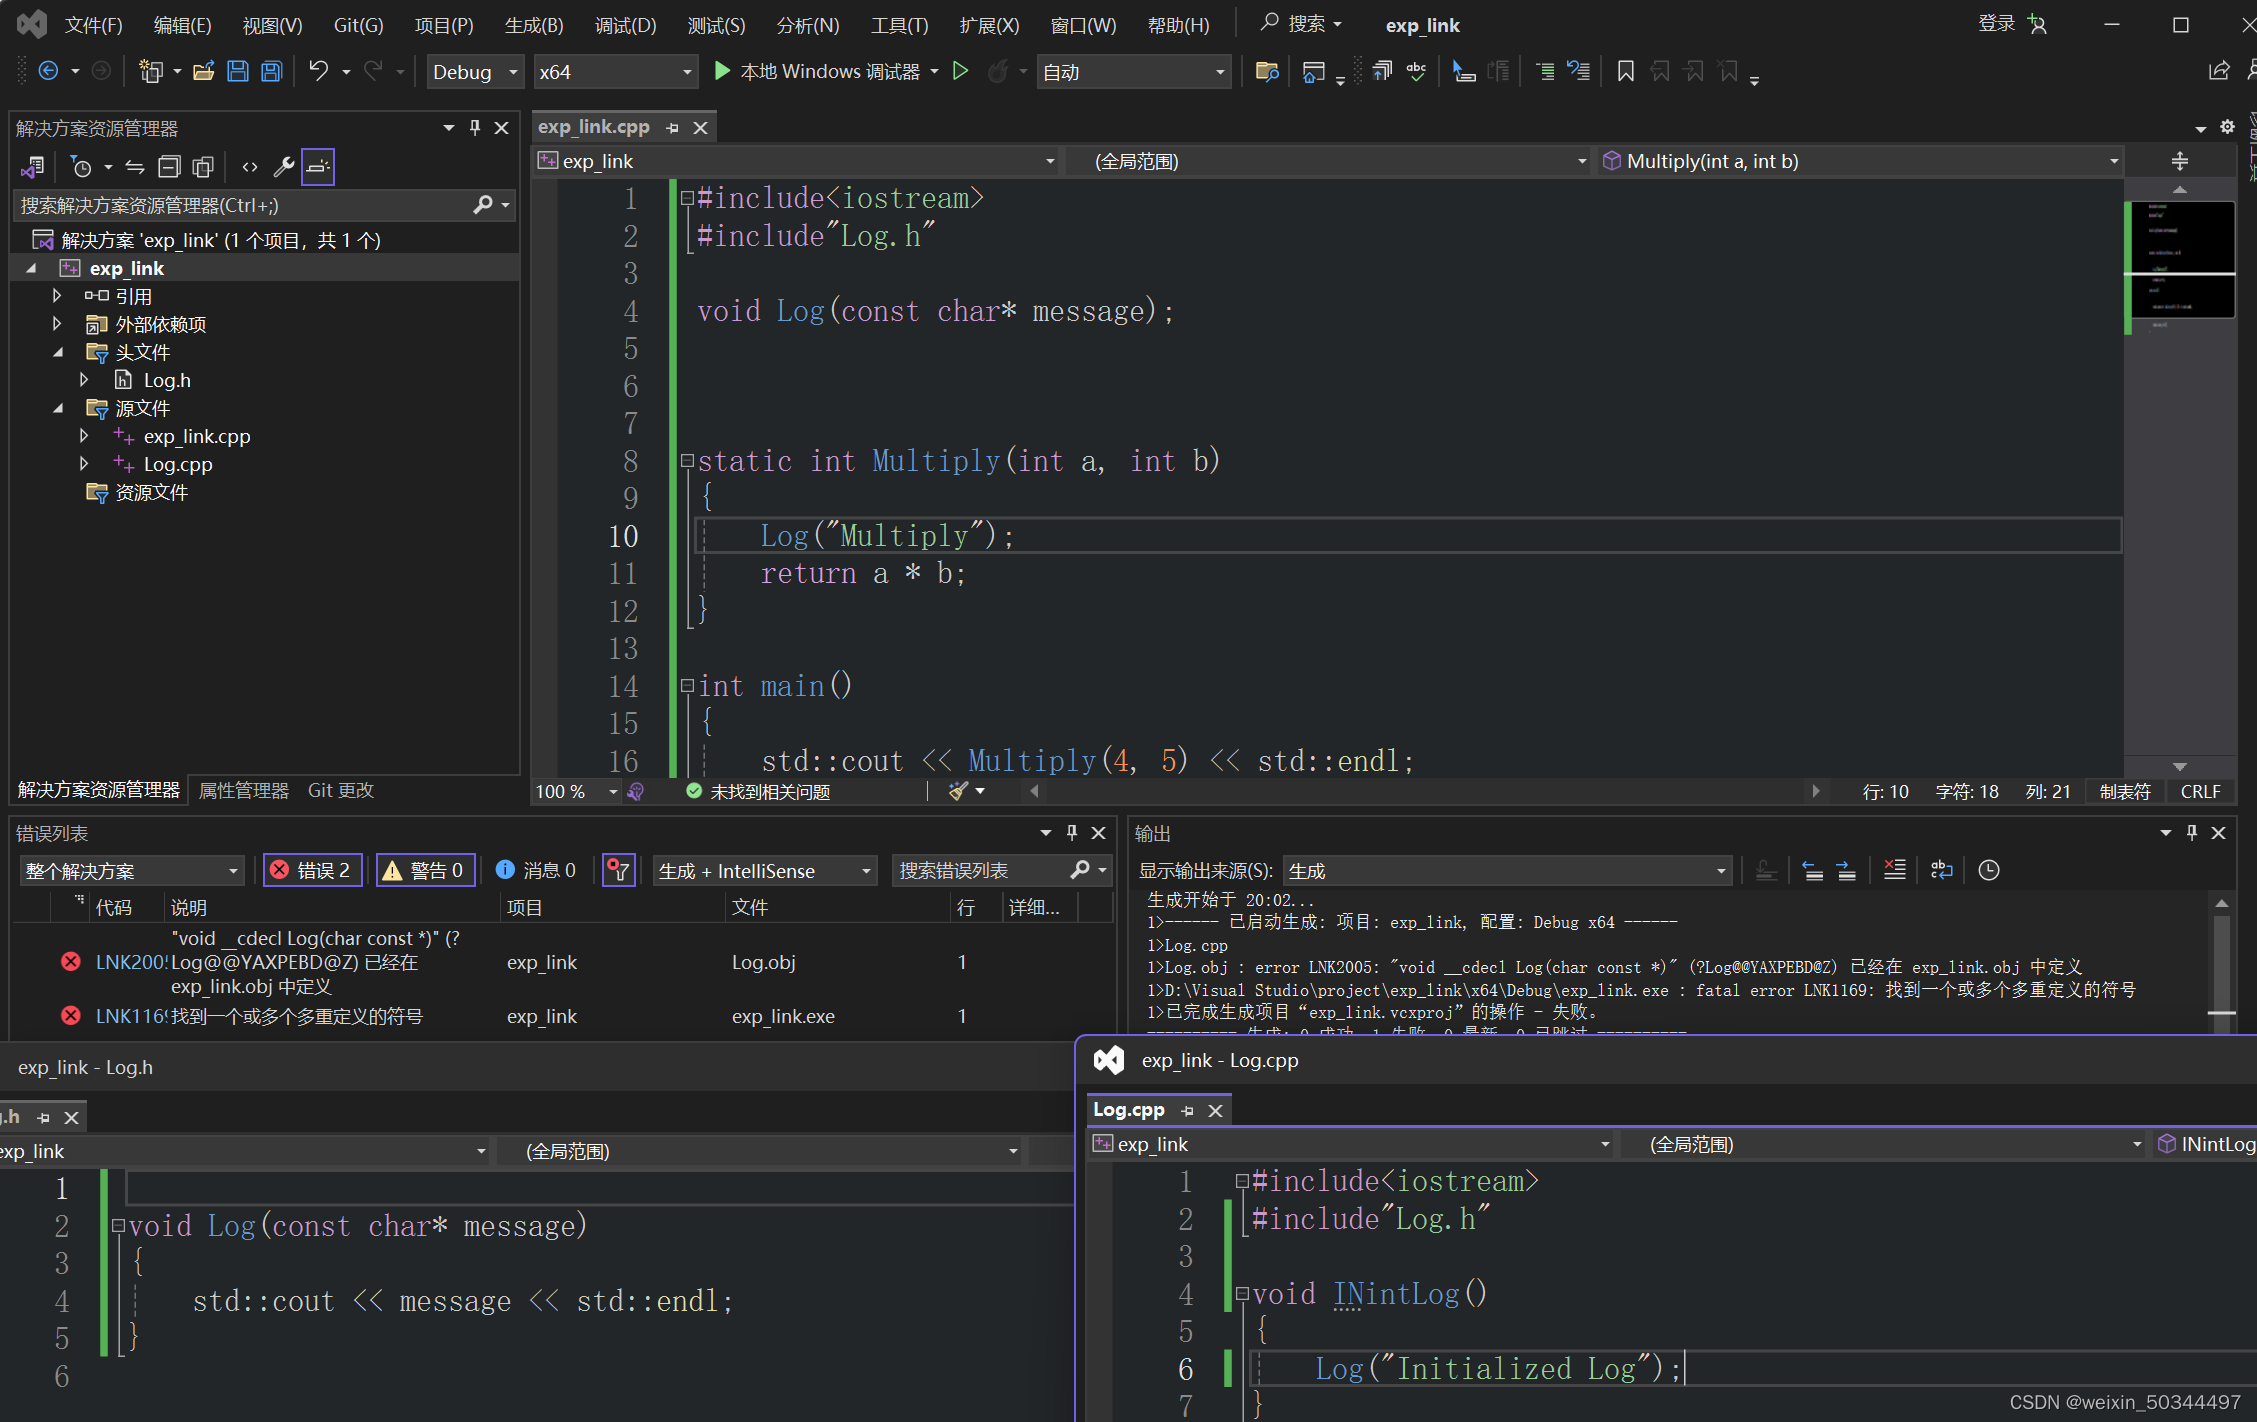The width and height of the screenshot is (2257, 1422).
Task: Click the Start Without Debugging icon
Action: 960,71
